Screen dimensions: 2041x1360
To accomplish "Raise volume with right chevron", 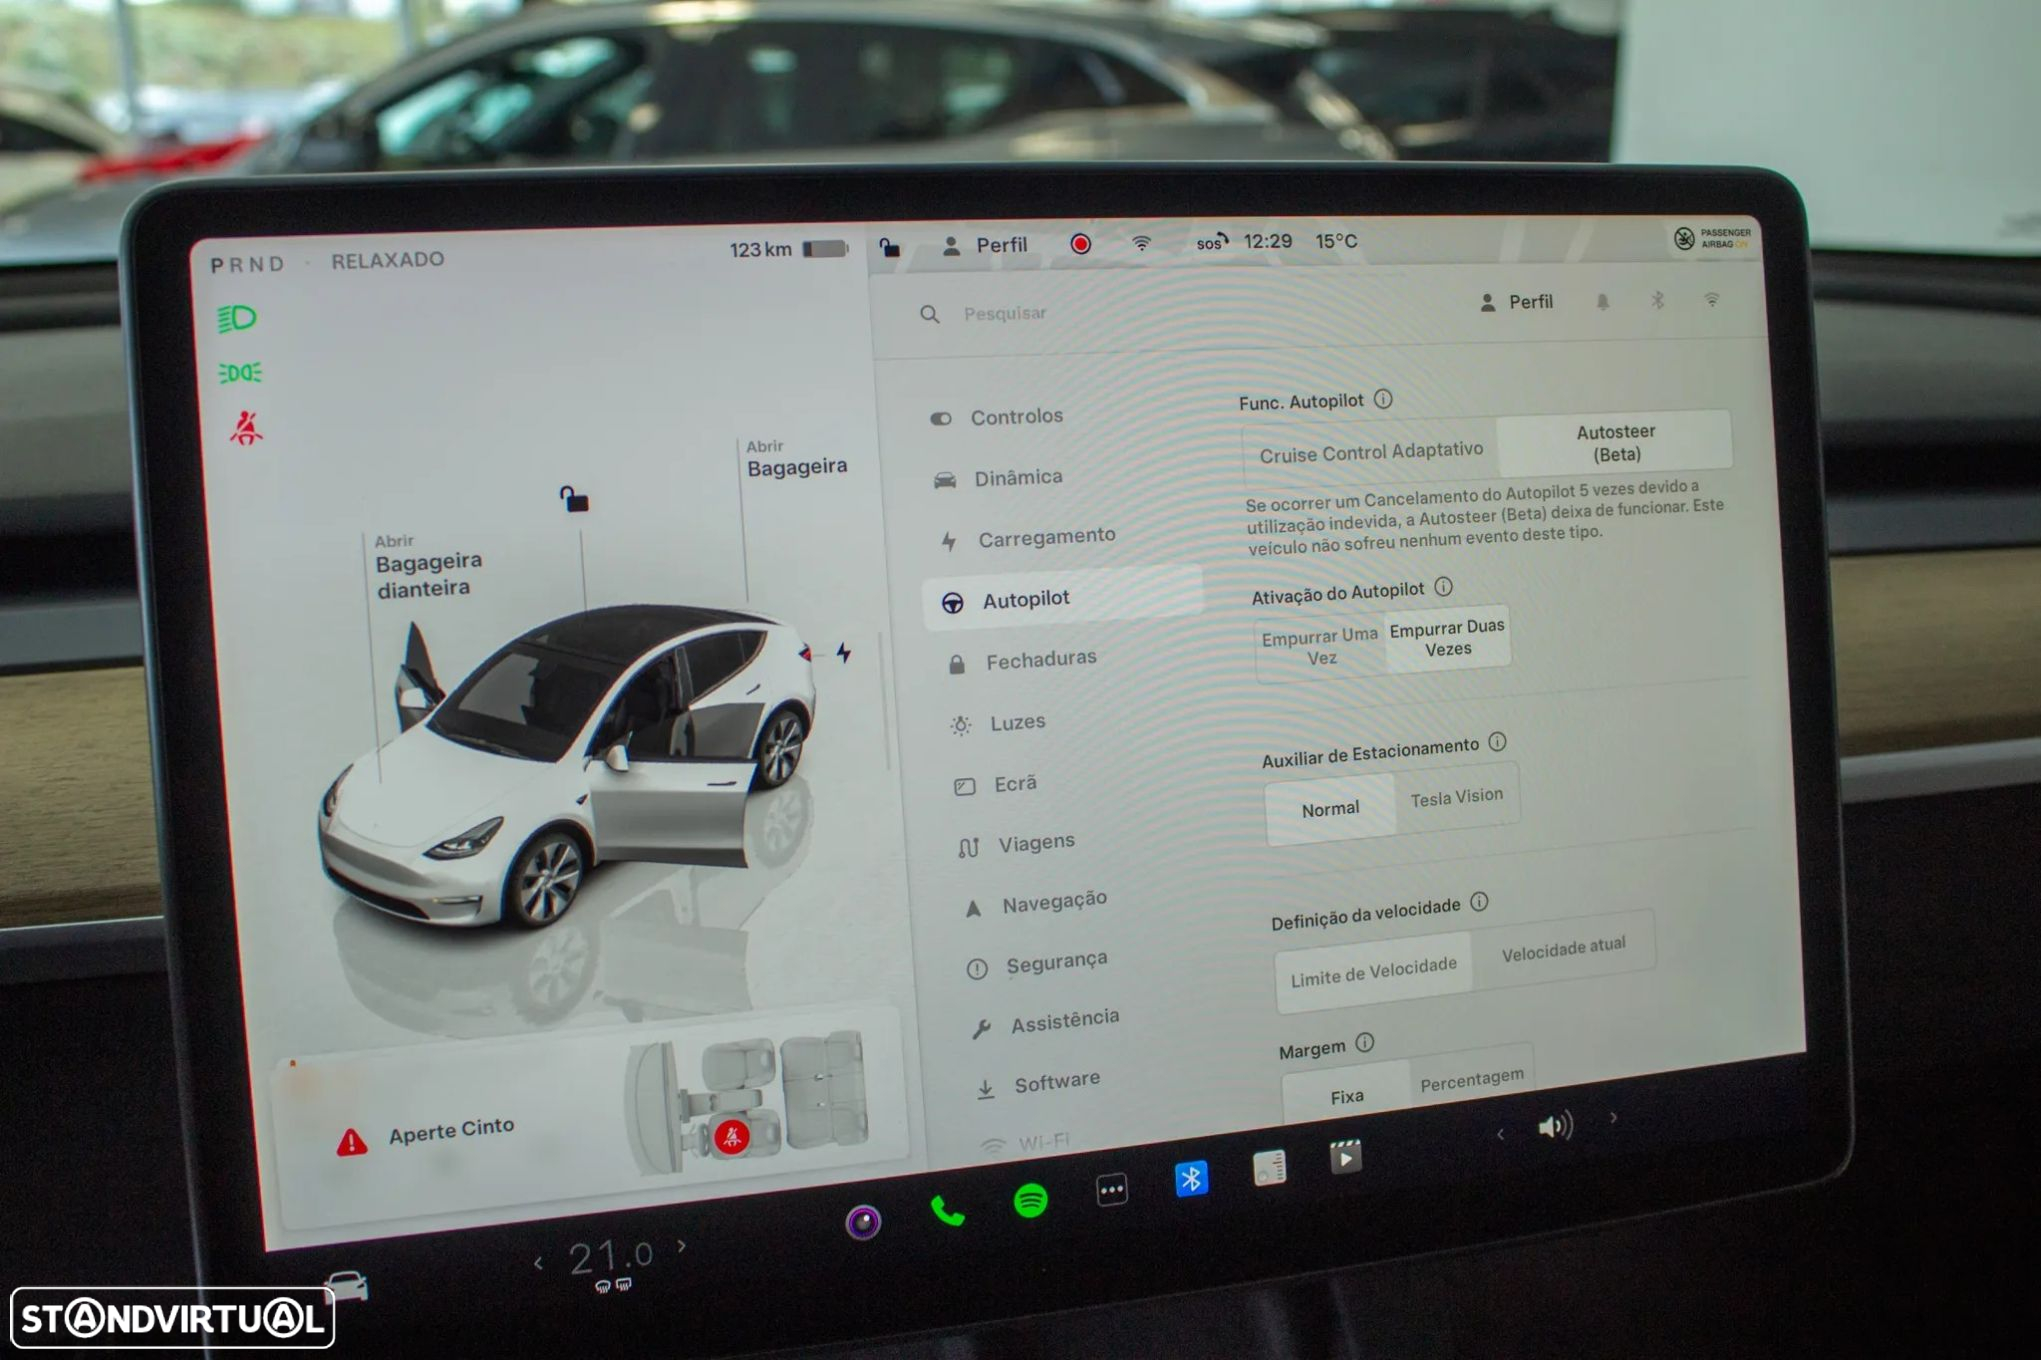I will (1613, 1118).
